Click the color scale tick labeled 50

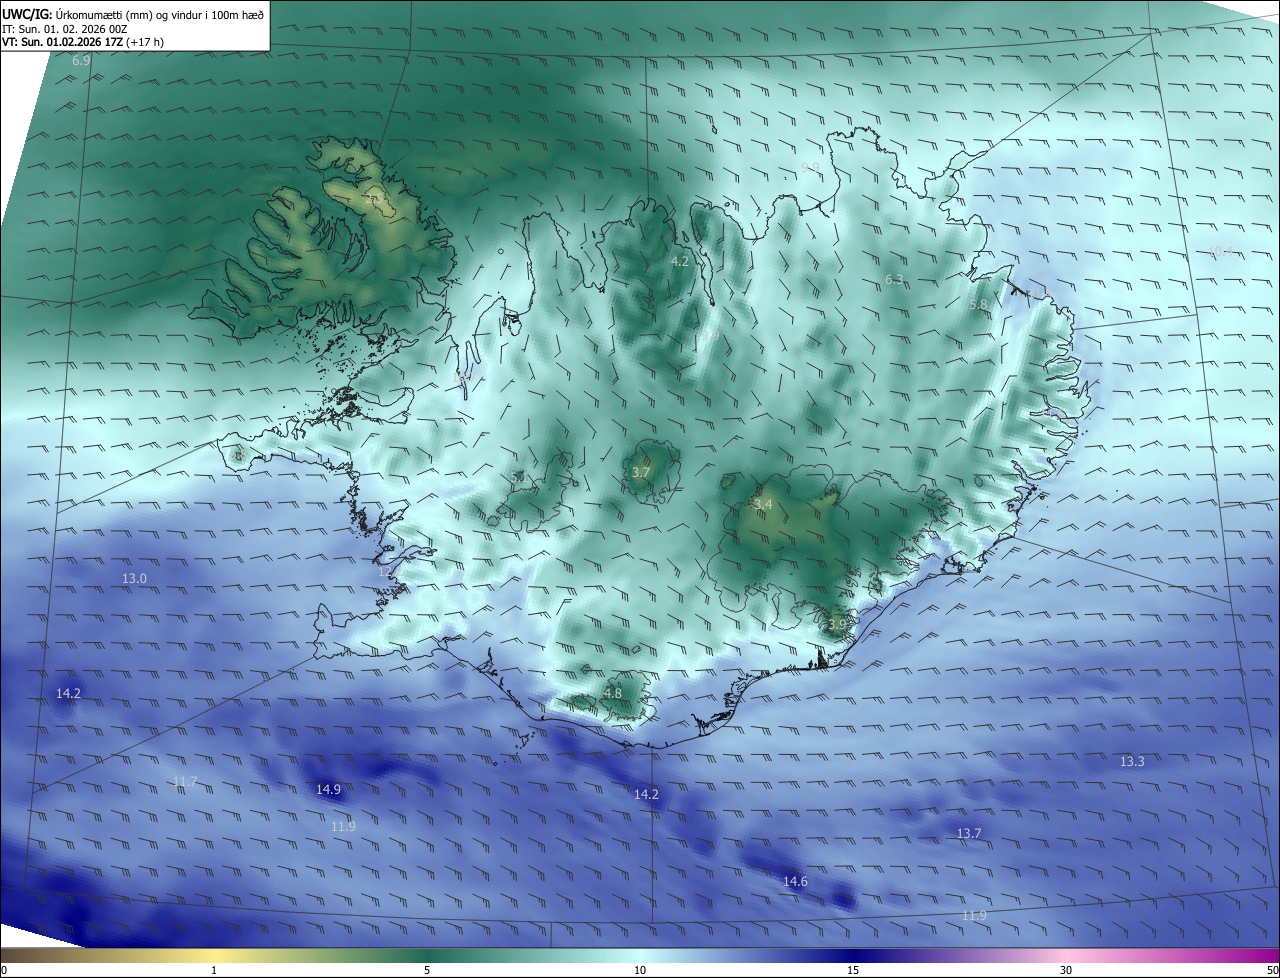[x=1272, y=970]
